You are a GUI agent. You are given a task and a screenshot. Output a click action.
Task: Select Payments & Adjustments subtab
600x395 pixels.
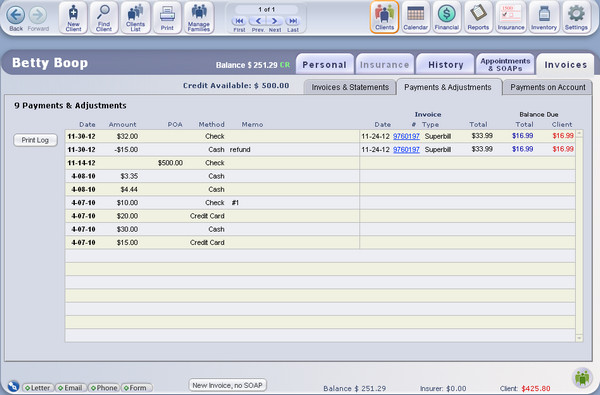[x=448, y=87]
